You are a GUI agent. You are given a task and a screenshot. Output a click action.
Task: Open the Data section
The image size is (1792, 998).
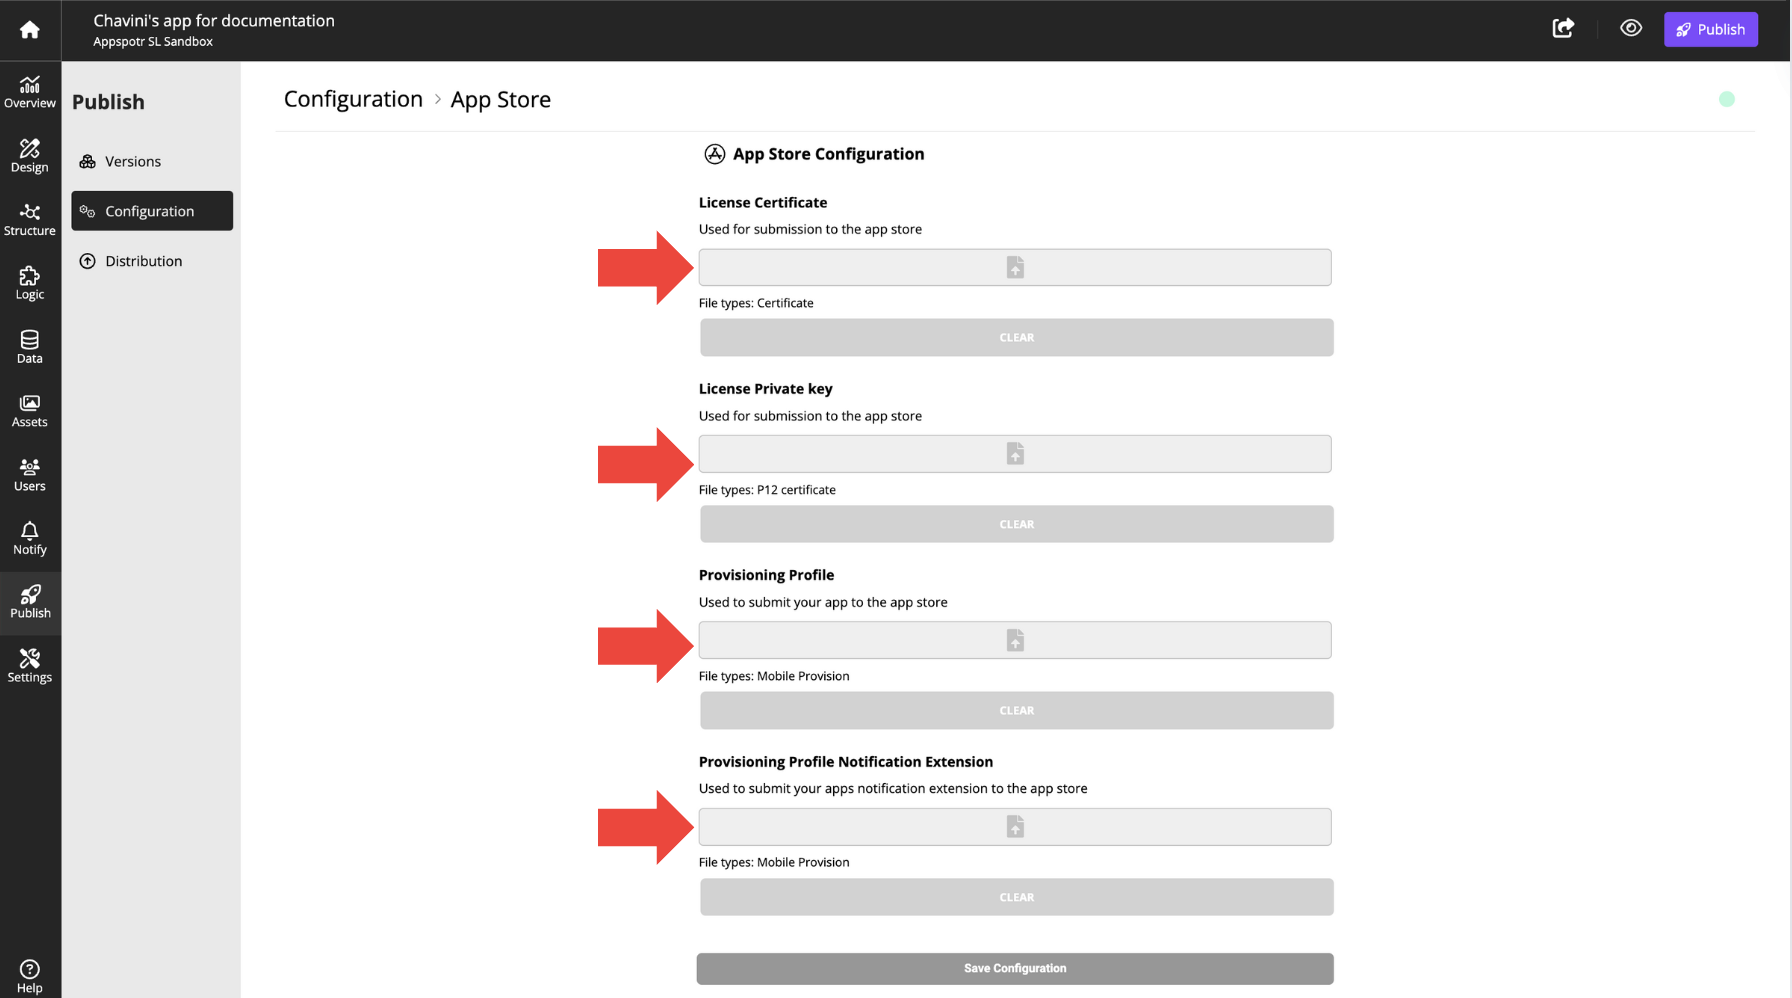click(x=30, y=347)
